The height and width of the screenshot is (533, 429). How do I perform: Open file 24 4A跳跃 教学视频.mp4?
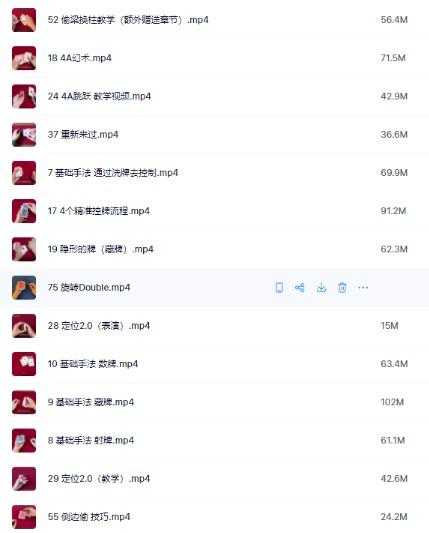coord(99,96)
